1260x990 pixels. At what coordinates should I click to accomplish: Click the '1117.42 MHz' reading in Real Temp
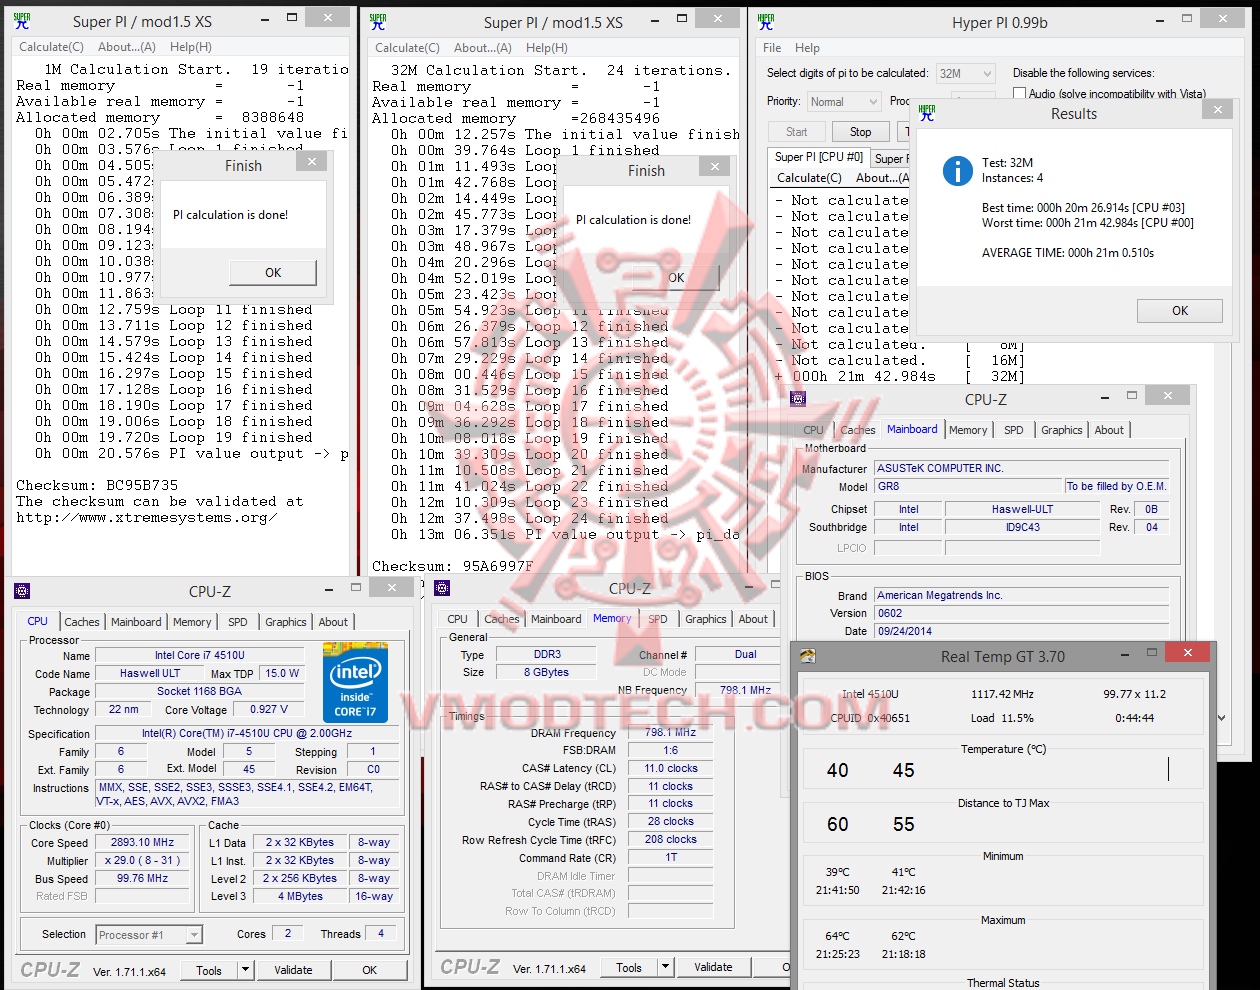[x=1002, y=694]
